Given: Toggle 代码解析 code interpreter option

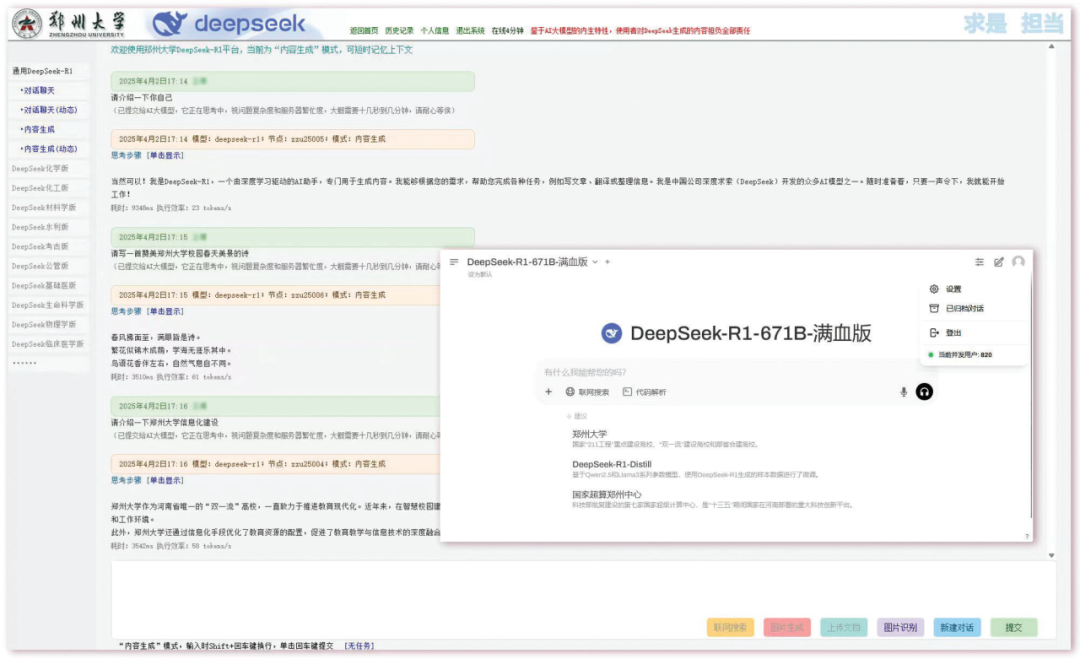Looking at the screenshot, I should coord(644,392).
